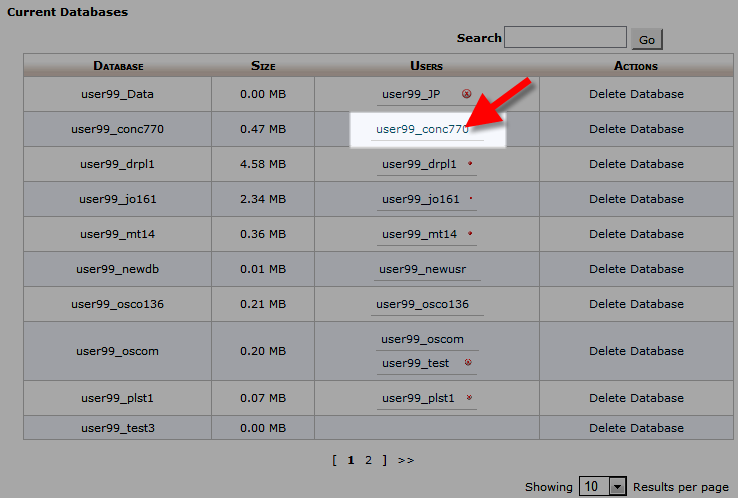Screen dimensions: 738x498
Task: Go to page 2 of databases
Action: tap(368, 460)
